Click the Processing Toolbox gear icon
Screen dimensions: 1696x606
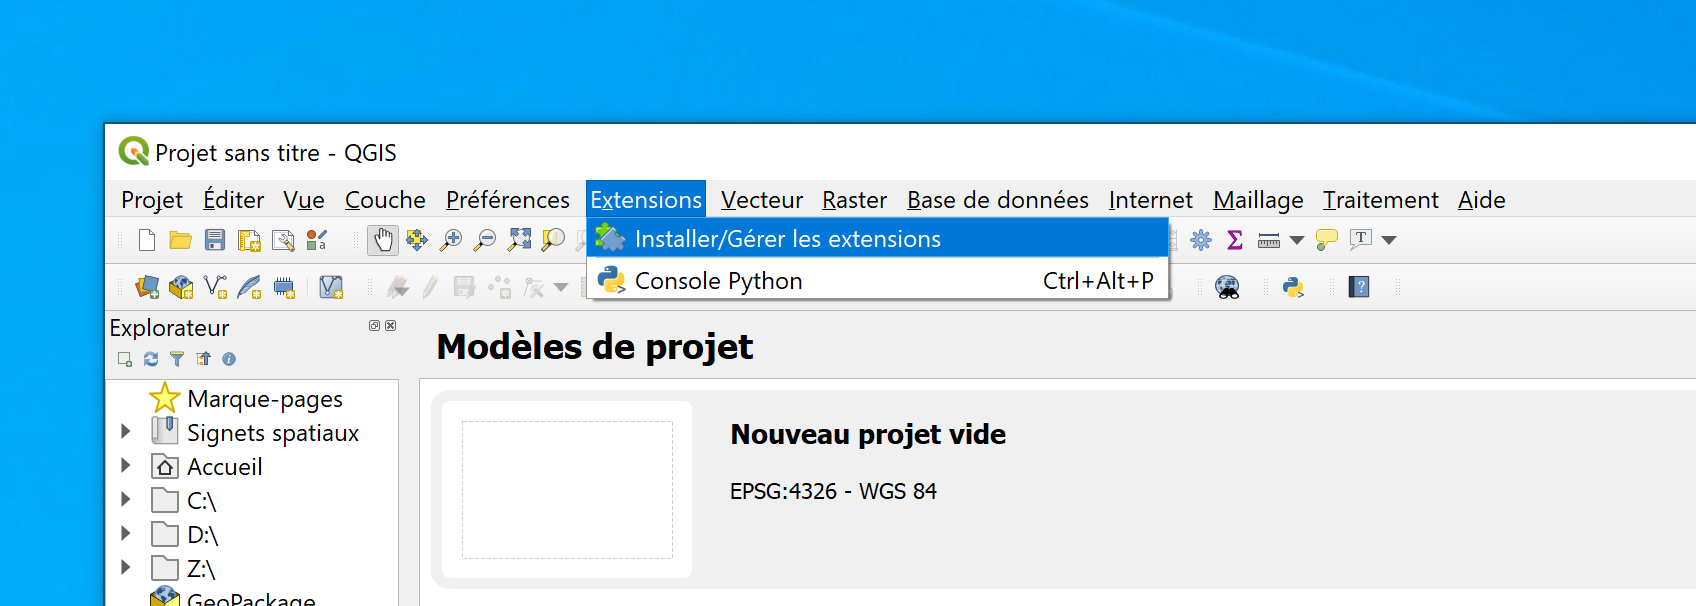1201,240
